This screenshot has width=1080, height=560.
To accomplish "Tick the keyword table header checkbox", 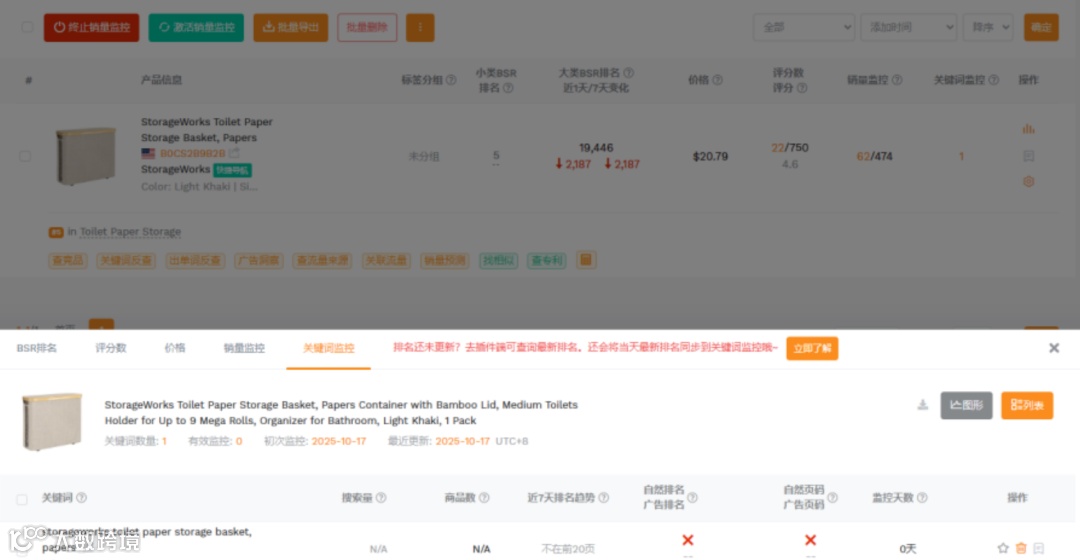I will [22, 499].
